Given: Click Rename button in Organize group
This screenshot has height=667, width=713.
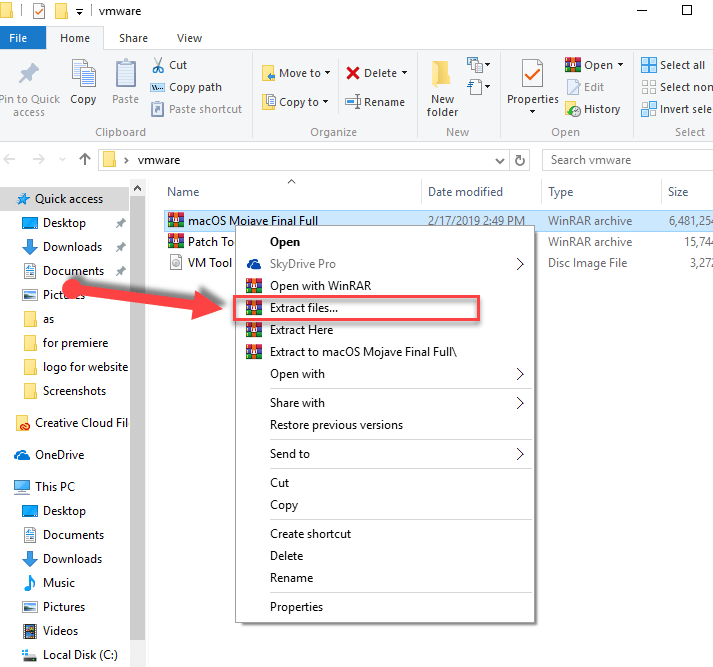Looking at the screenshot, I should (375, 102).
